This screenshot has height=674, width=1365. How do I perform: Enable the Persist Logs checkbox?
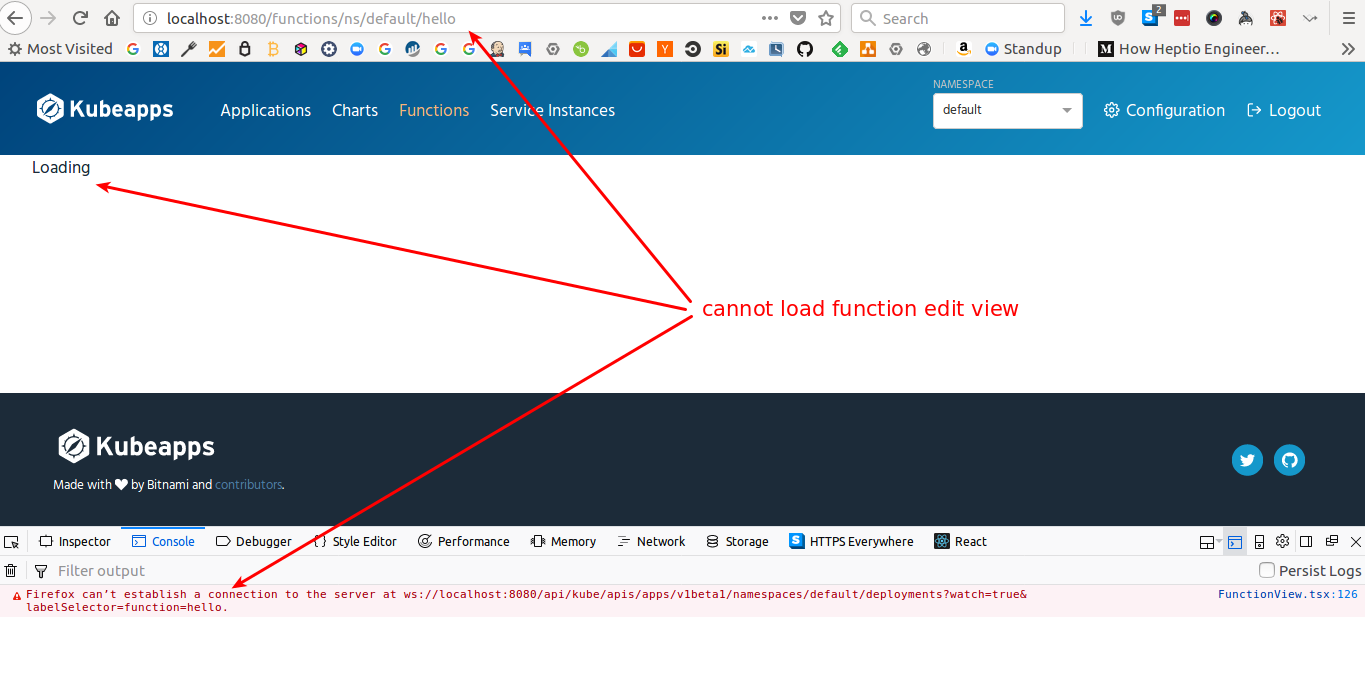tap(1267, 569)
